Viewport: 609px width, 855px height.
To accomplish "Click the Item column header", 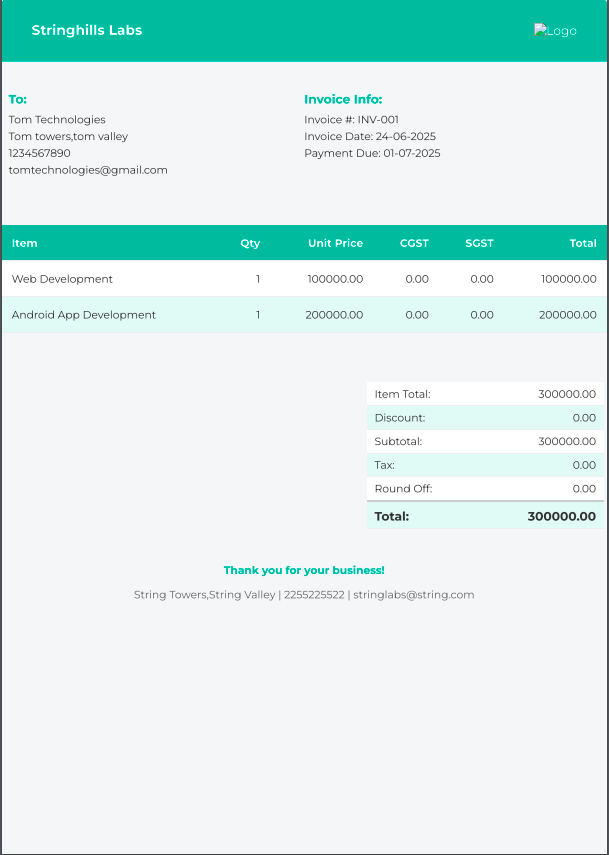I will click(x=25, y=243).
